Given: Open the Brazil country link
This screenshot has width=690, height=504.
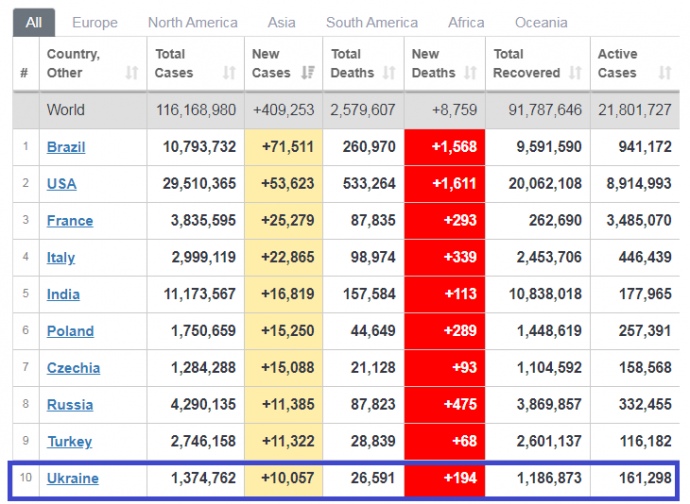Looking at the screenshot, I should [66, 147].
